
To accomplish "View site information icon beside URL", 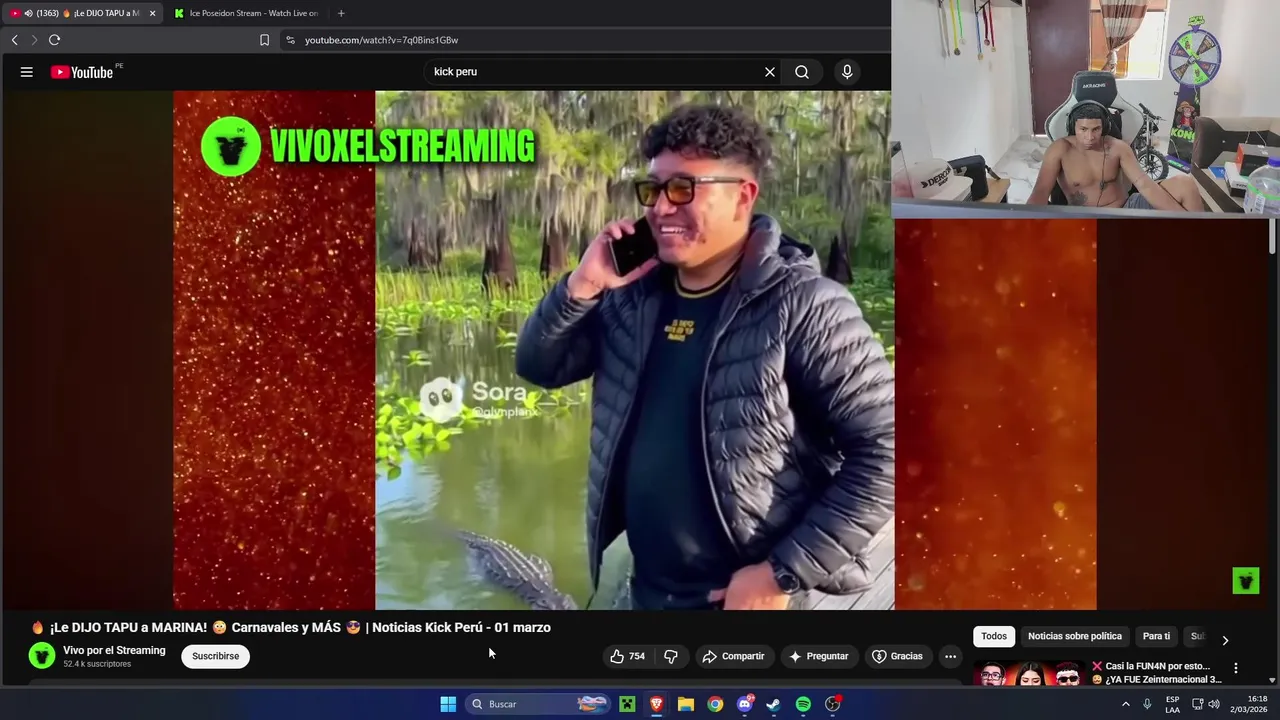I will 290,40.
